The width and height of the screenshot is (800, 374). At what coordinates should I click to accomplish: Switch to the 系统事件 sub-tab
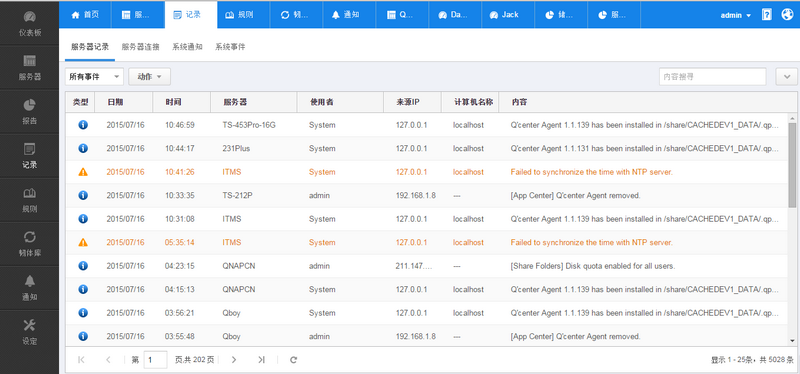pyautogui.click(x=230, y=47)
